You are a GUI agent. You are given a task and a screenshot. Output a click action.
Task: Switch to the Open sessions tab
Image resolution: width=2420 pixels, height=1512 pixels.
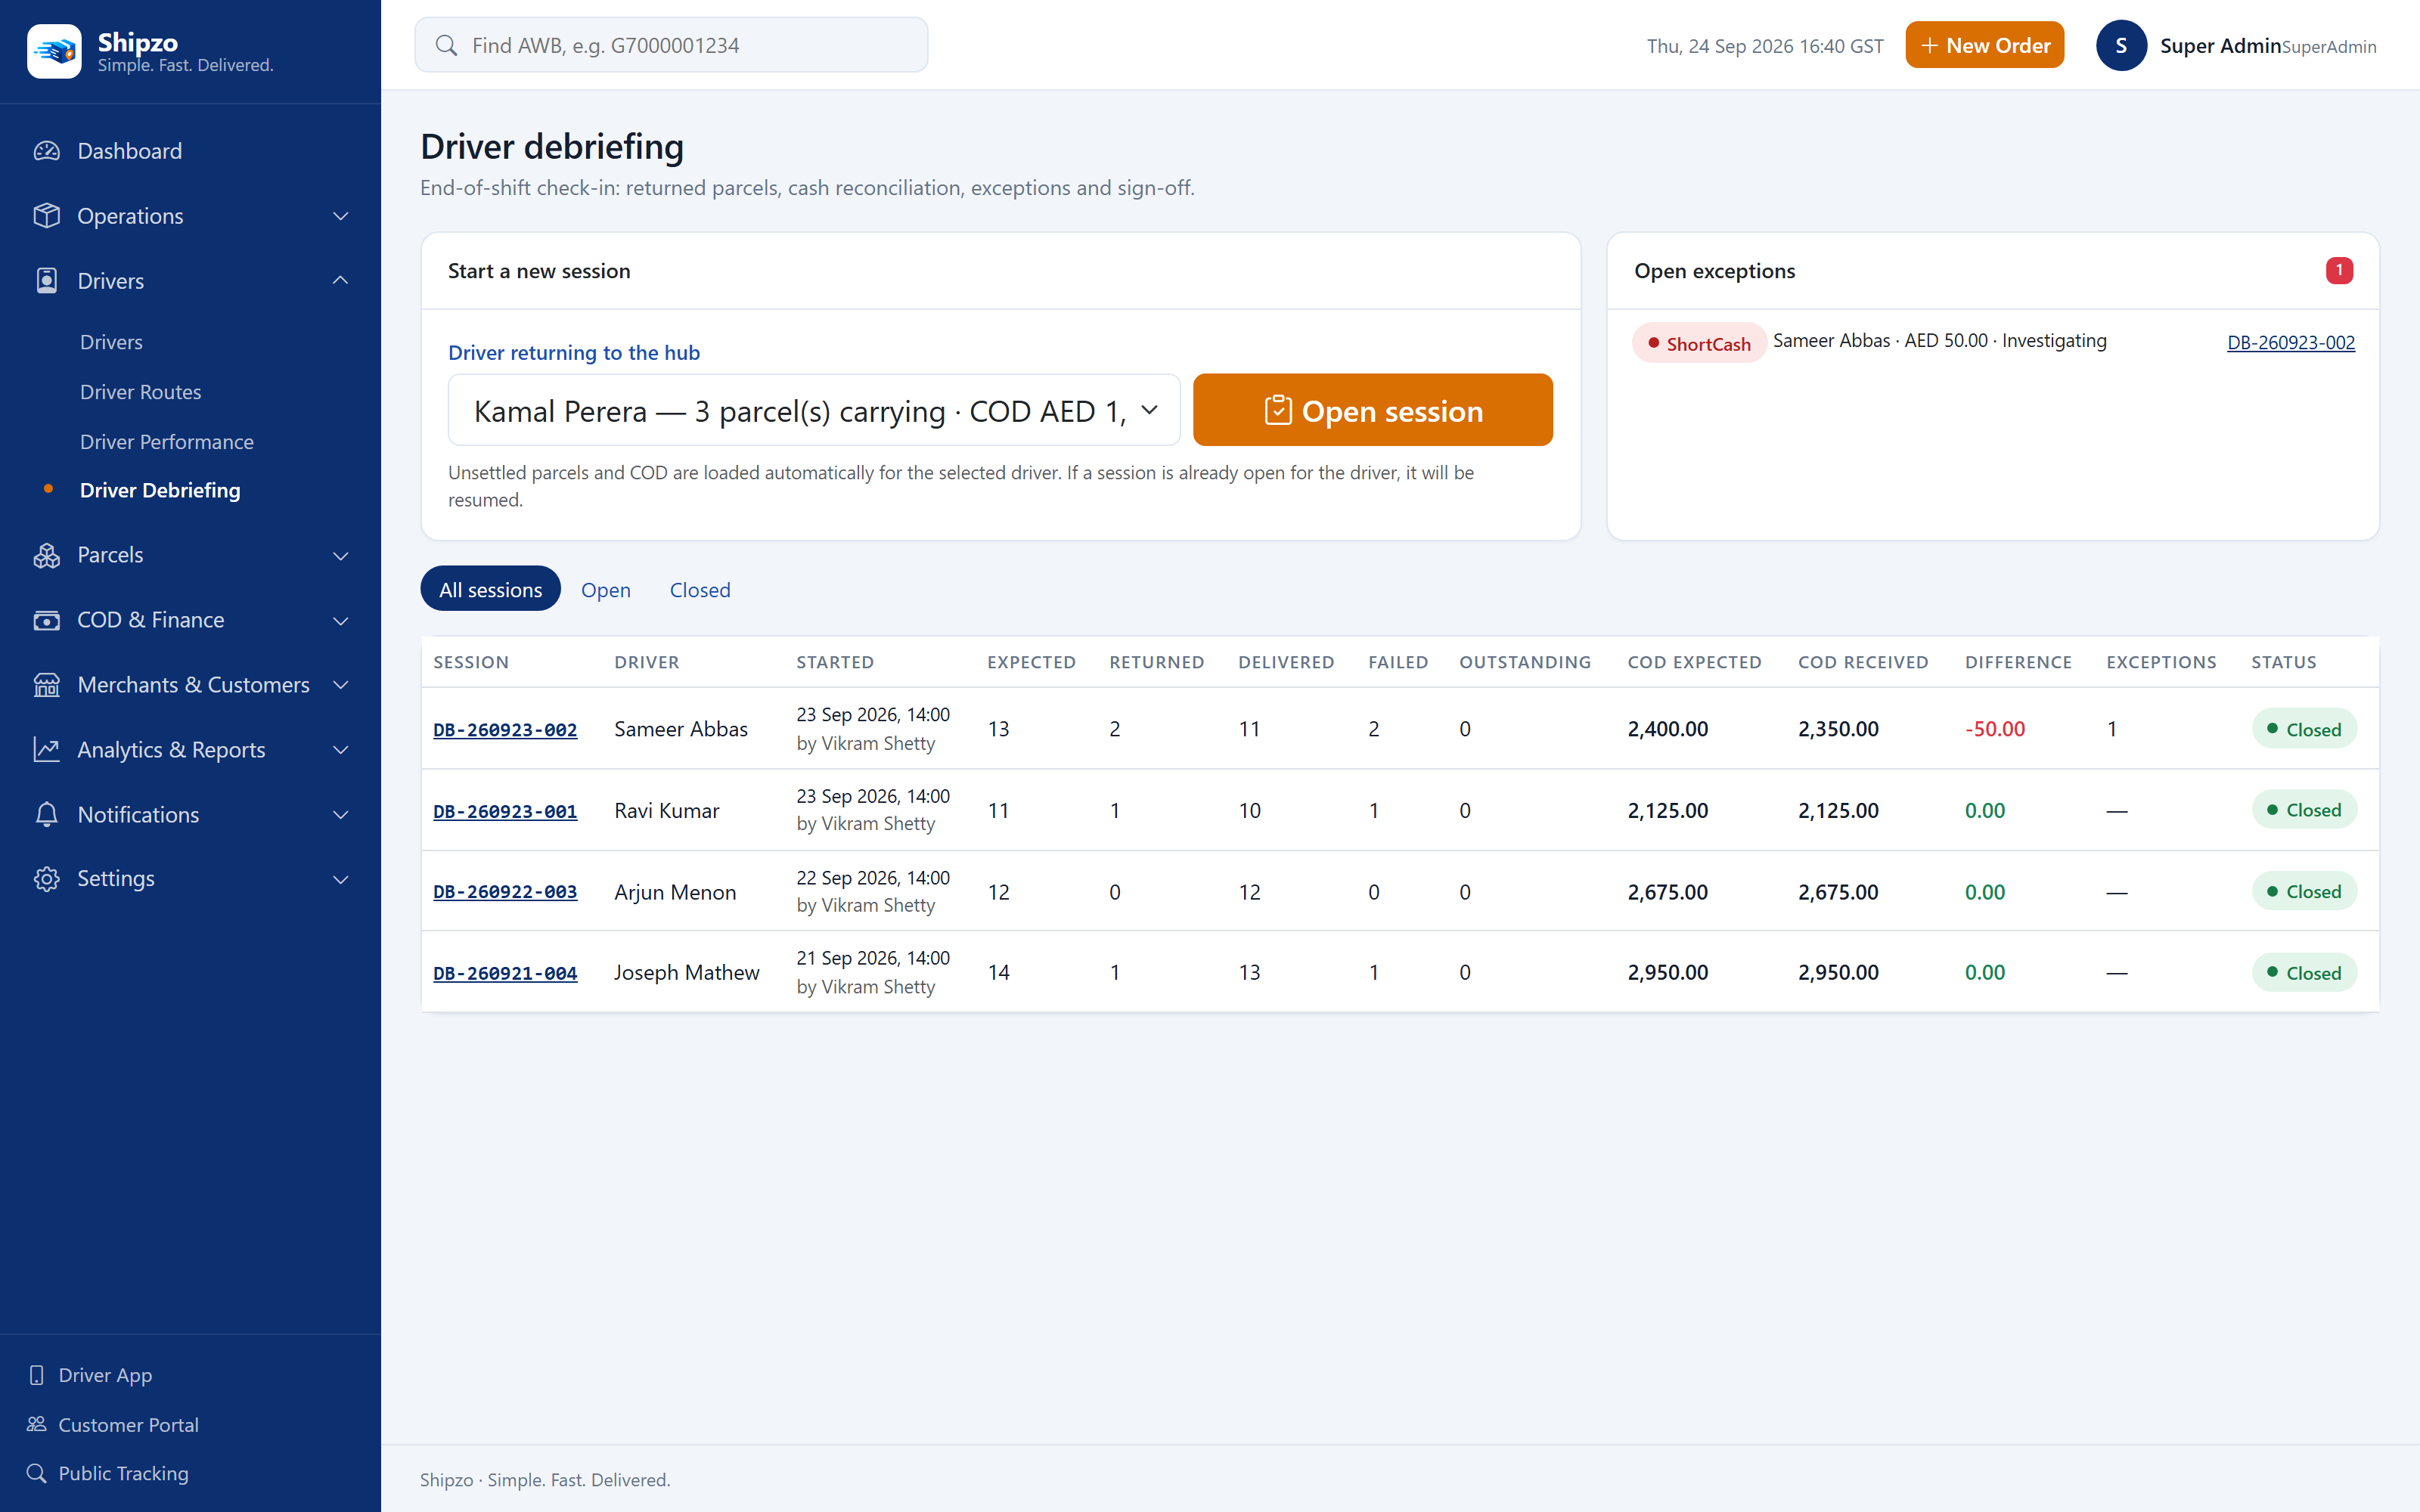606,590
